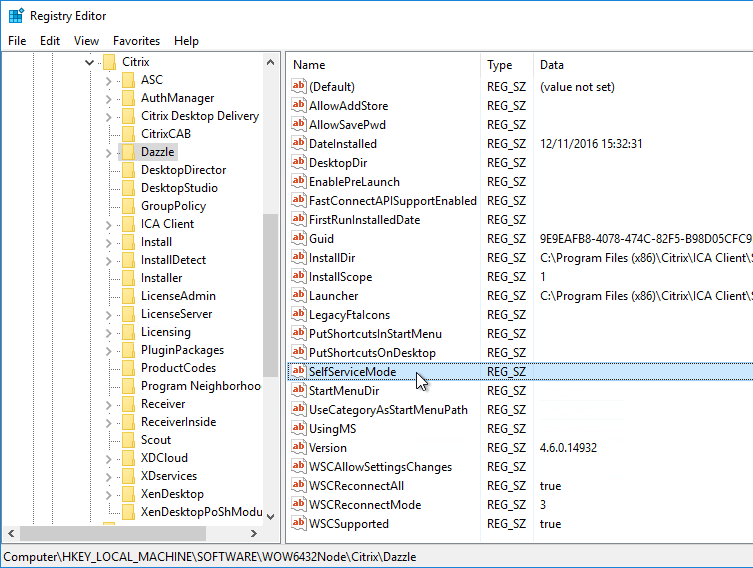The width and height of the screenshot is (753, 568).
Task: Click the tree pane scroll down arrow
Action: [x=270, y=517]
